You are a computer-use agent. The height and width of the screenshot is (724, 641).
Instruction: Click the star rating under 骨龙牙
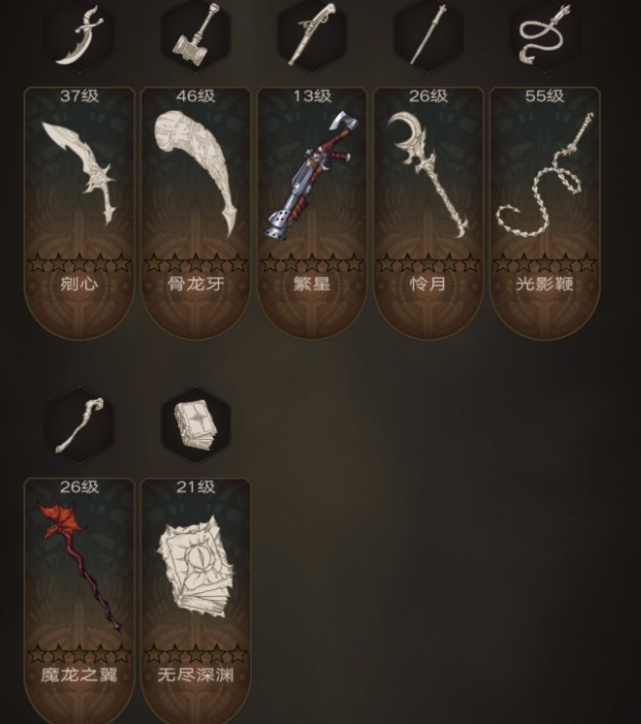tap(196, 263)
